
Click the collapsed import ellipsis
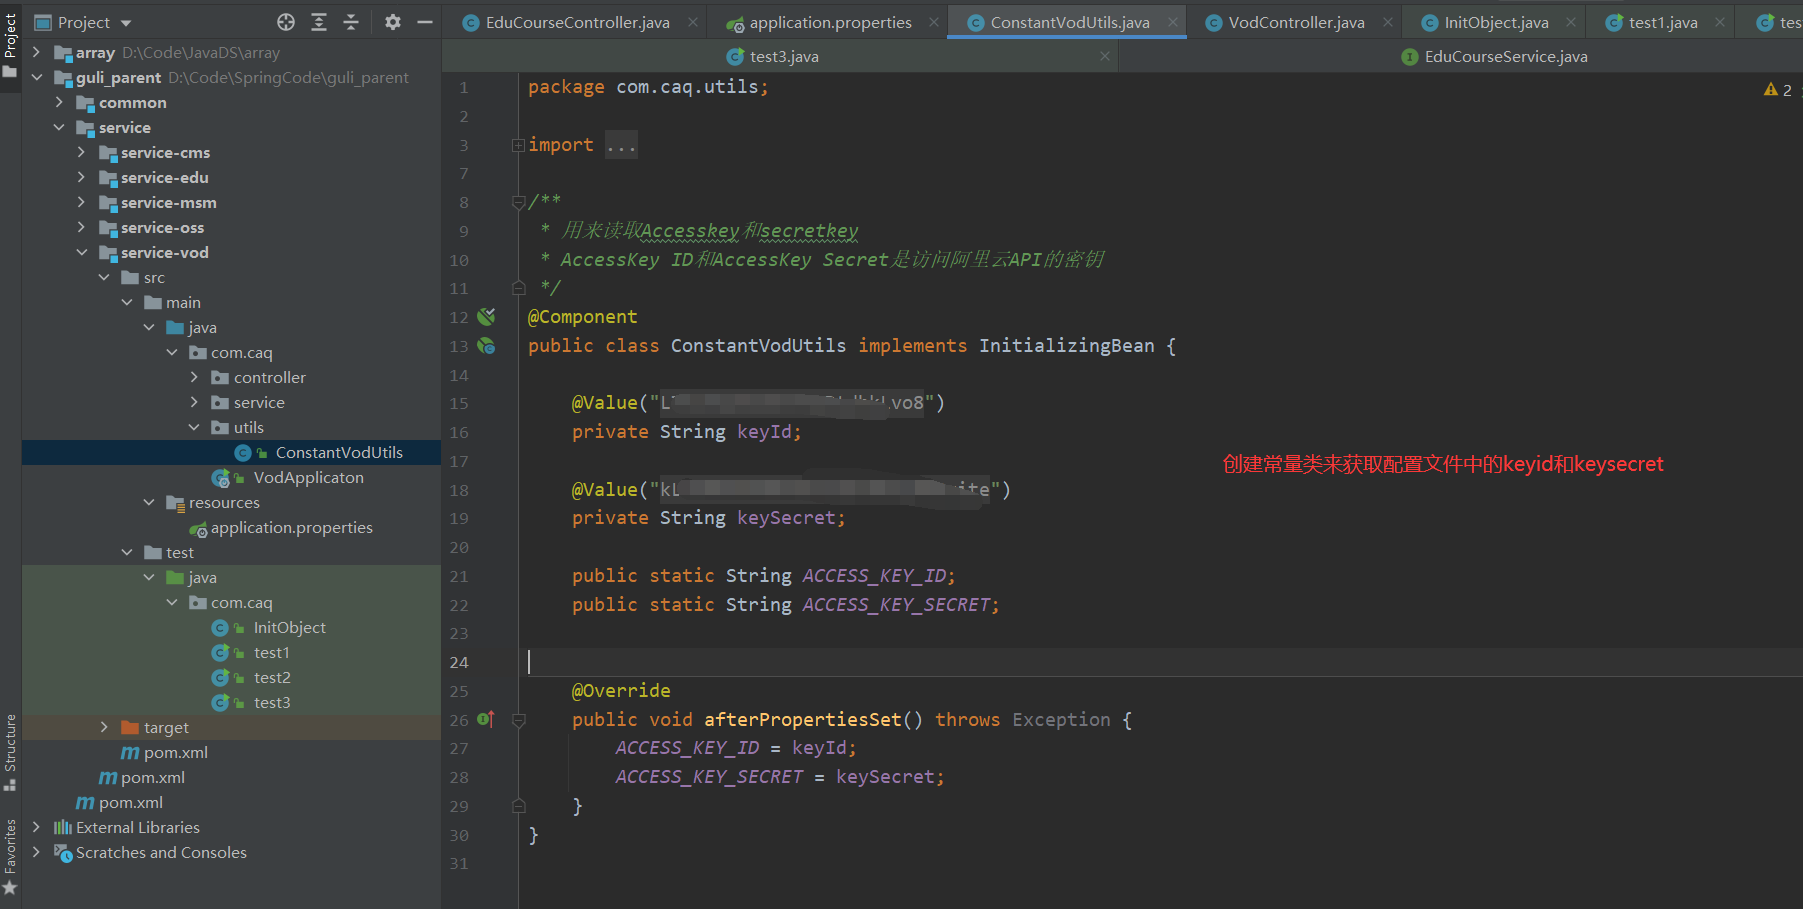621,145
